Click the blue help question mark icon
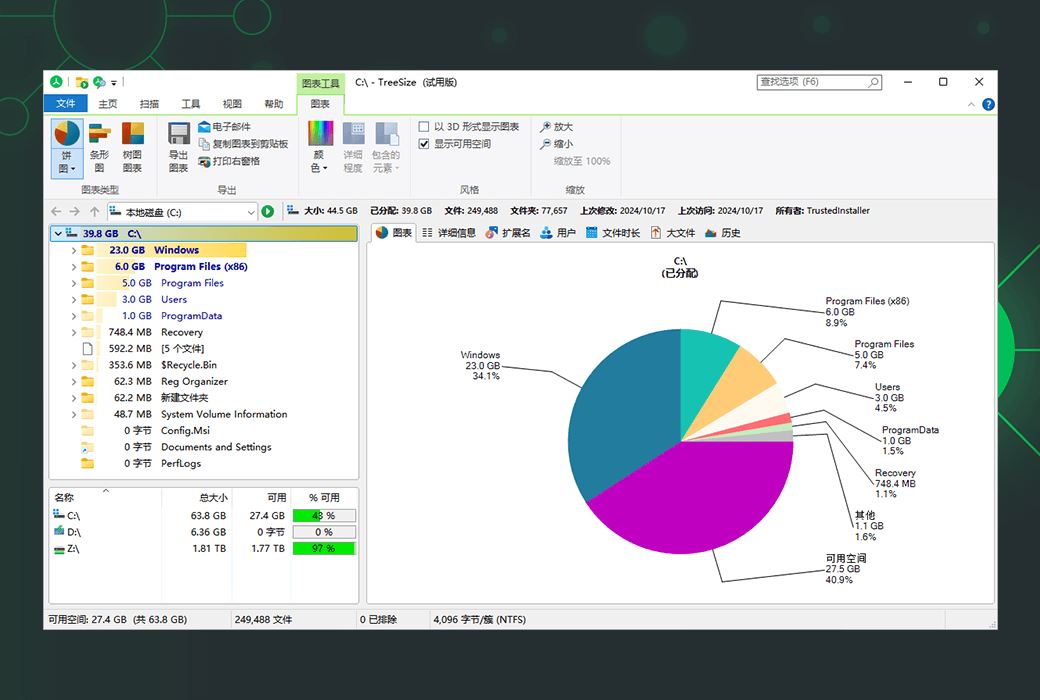1040x700 pixels. tap(988, 104)
